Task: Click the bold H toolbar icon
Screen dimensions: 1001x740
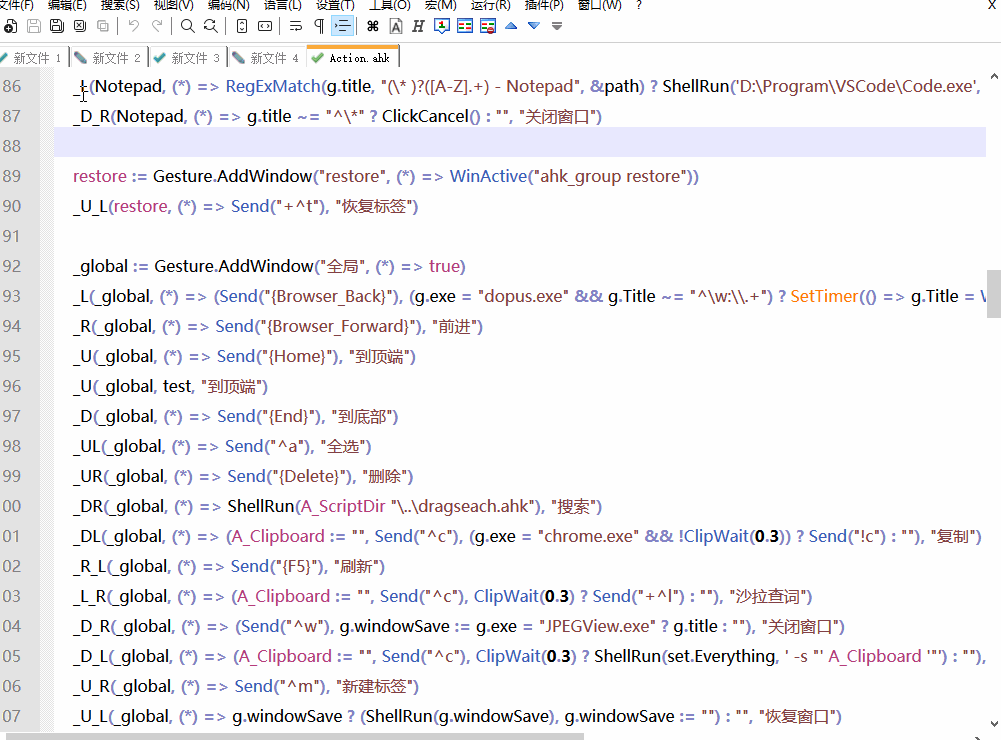Action: [x=418, y=26]
